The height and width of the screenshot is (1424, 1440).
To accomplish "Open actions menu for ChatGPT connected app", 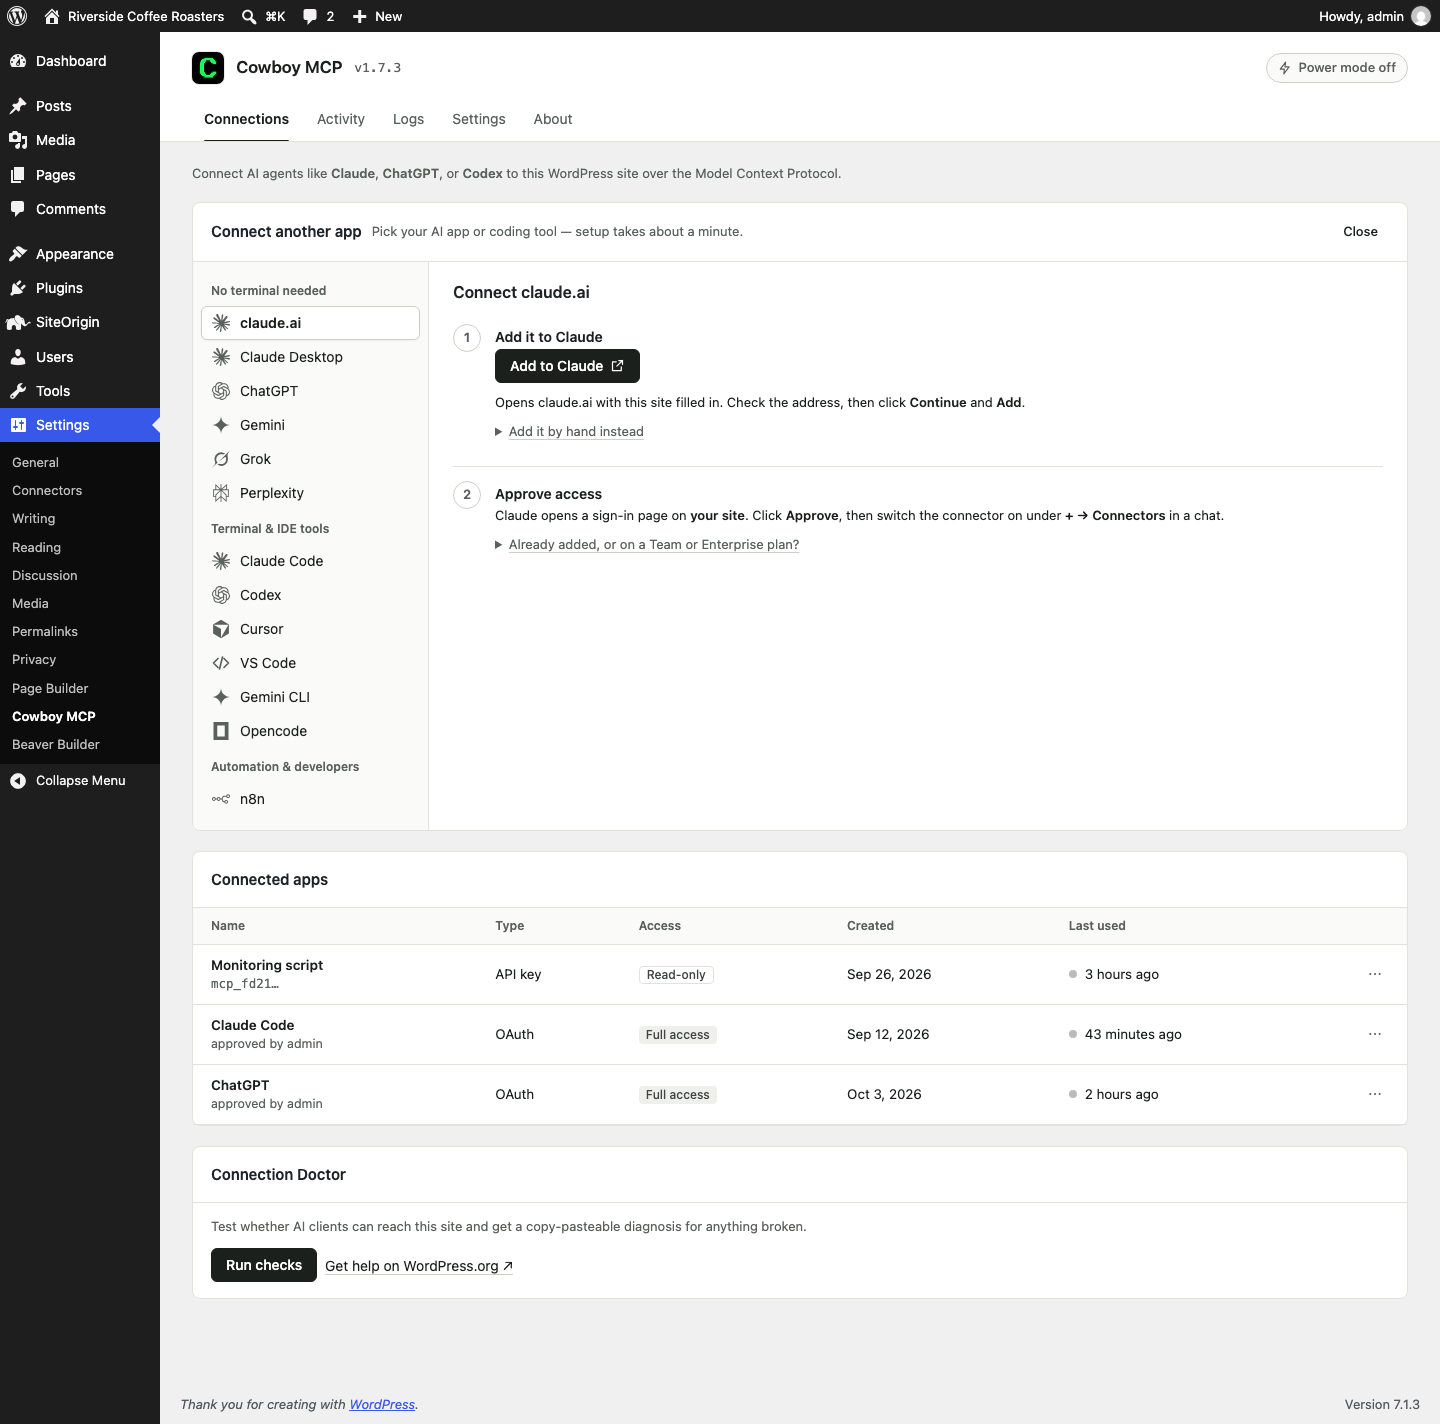I will [1375, 1094].
